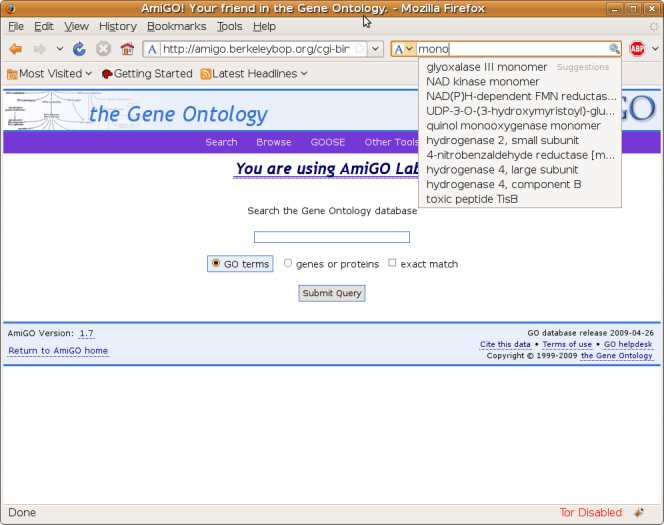Open the Adblock Plus dropdown arrow
This screenshot has height=525, width=664.
[655, 49]
